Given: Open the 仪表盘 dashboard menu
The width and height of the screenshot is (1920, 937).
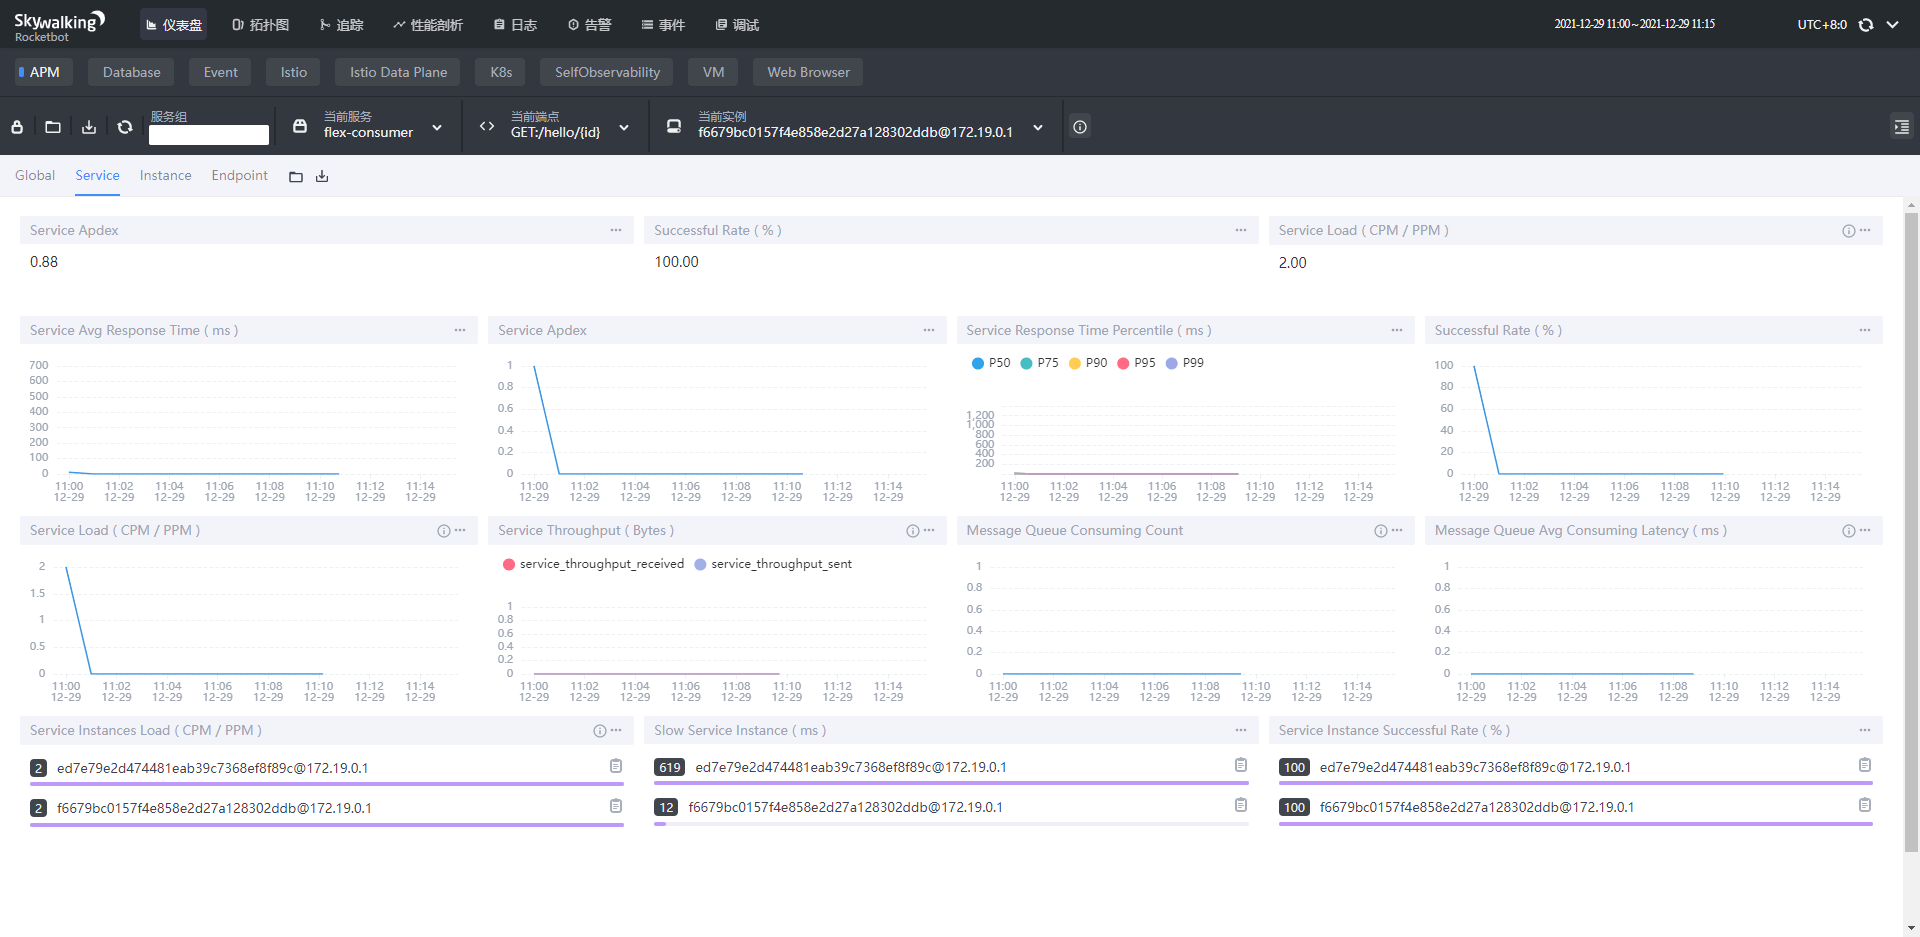Looking at the screenshot, I should pyautogui.click(x=174, y=25).
